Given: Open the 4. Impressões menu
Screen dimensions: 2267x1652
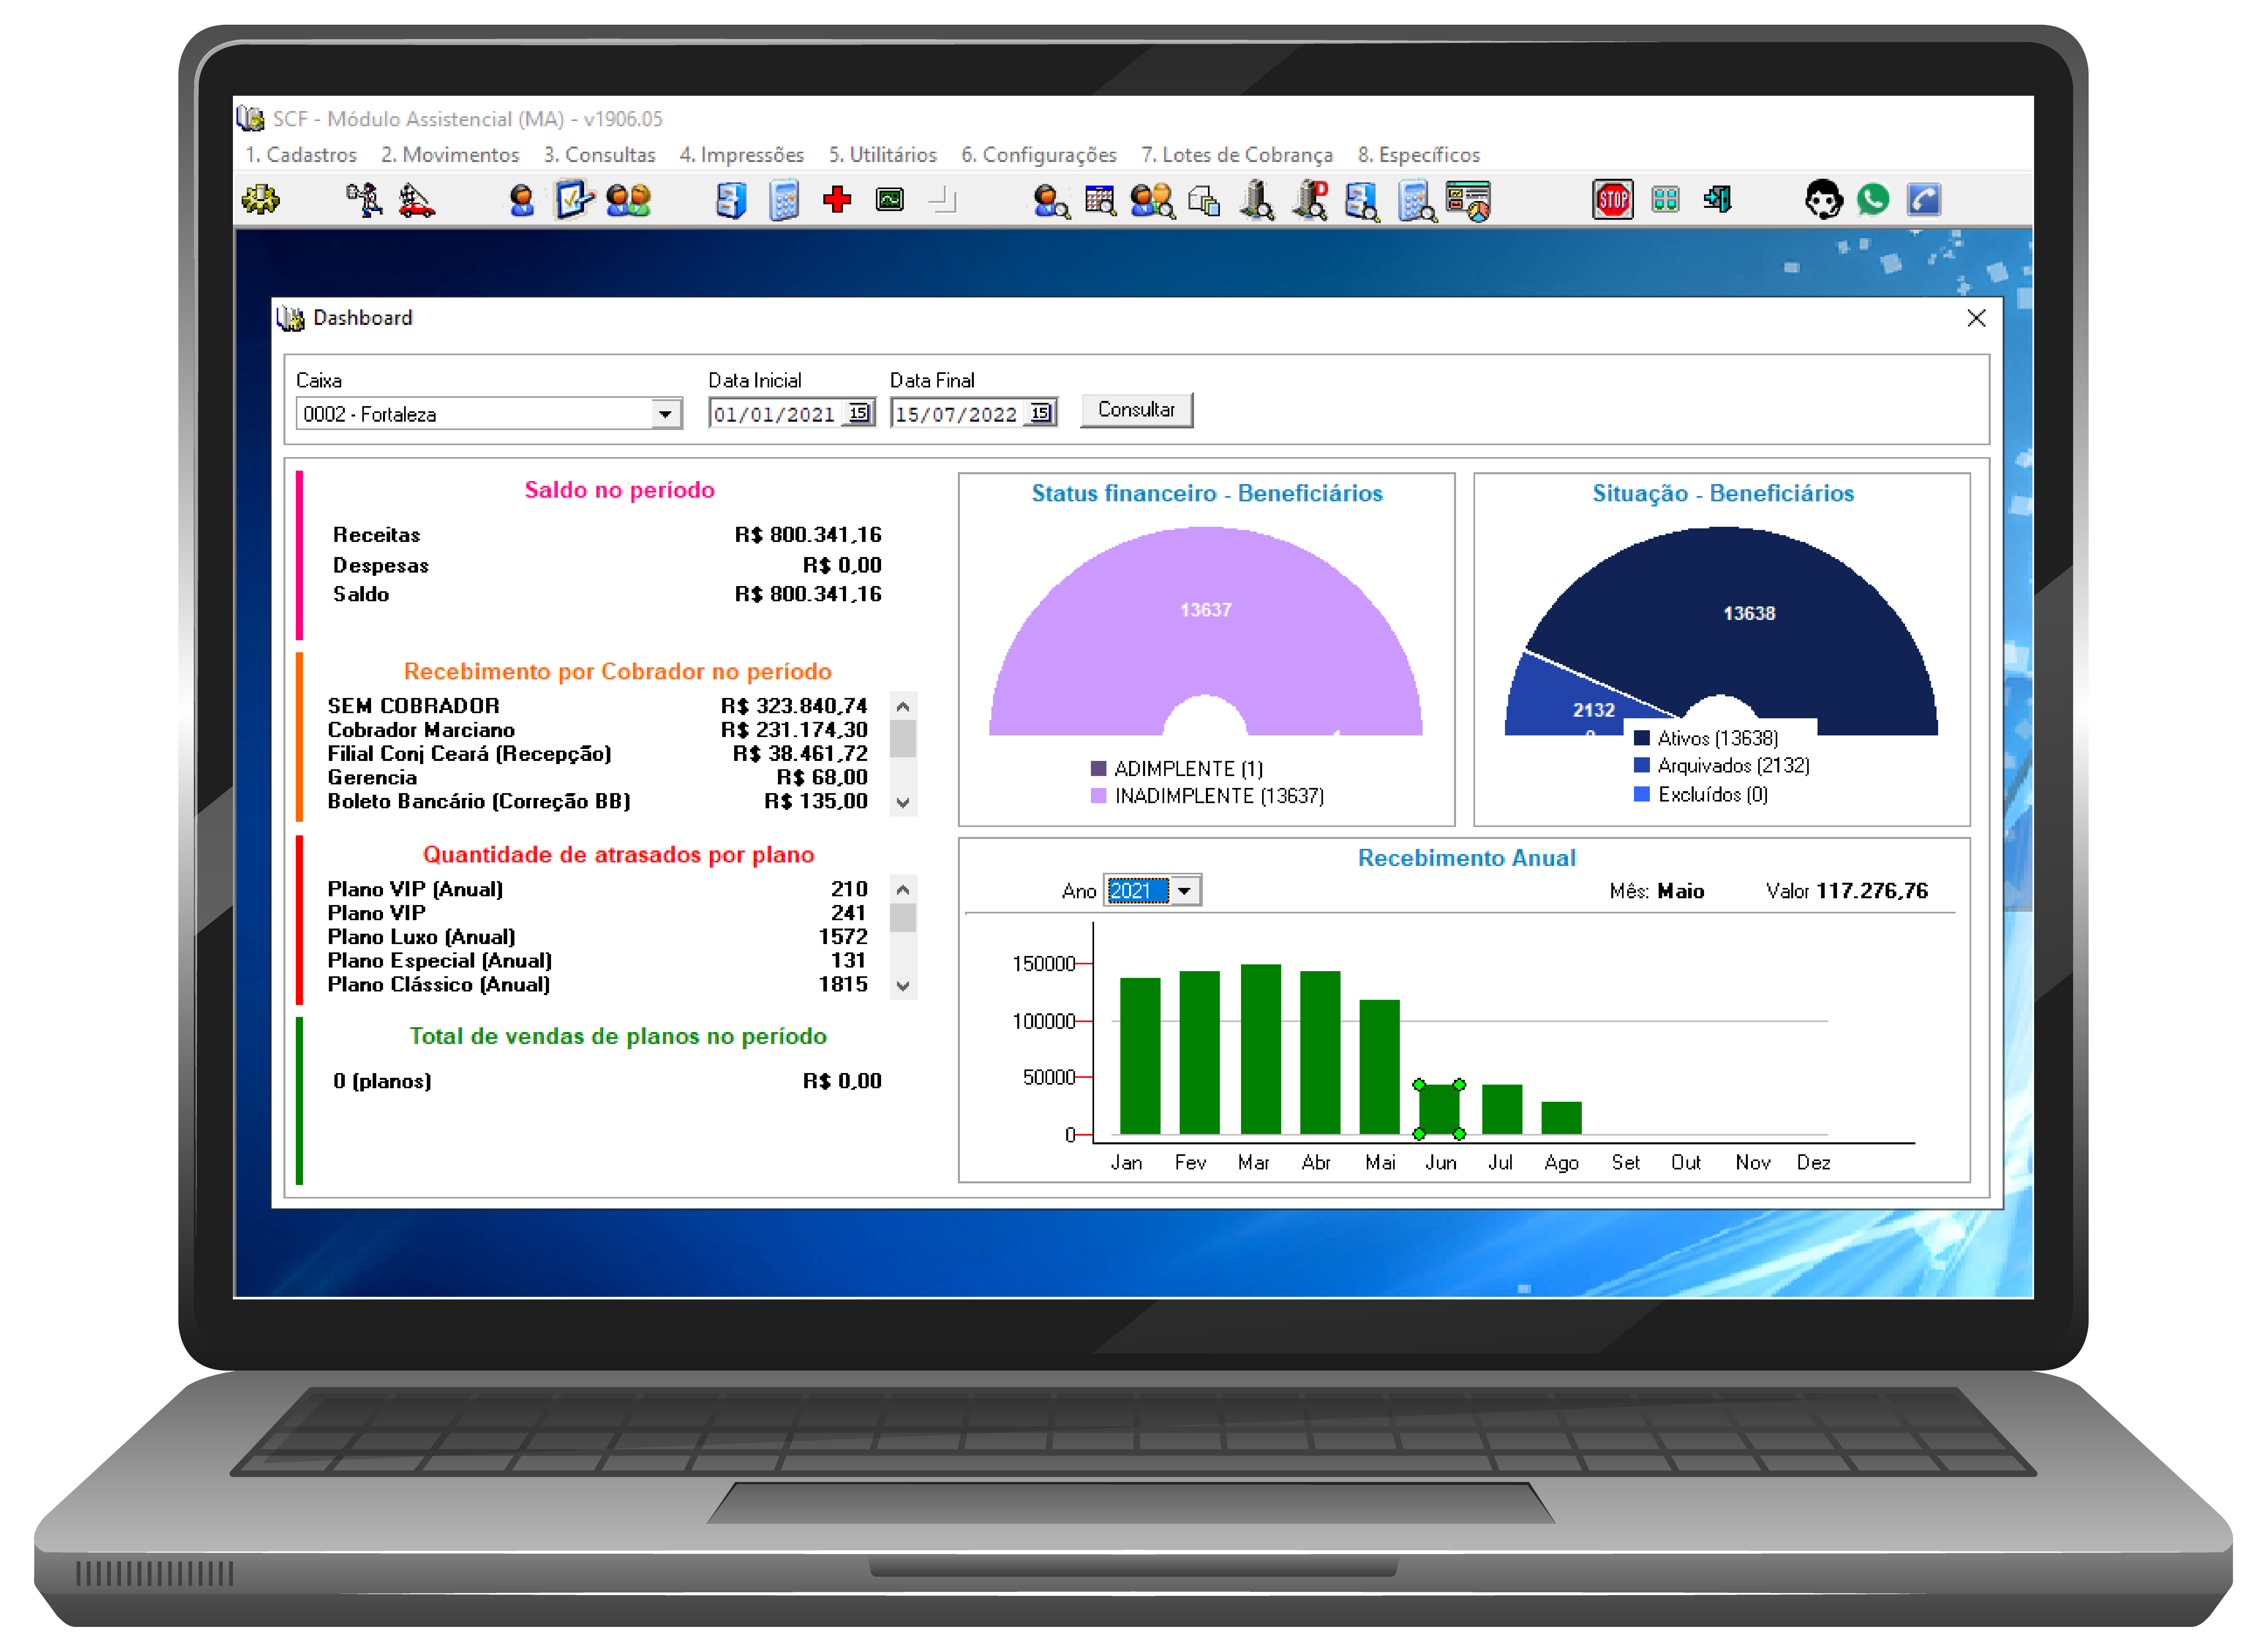Looking at the screenshot, I should click(x=742, y=155).
